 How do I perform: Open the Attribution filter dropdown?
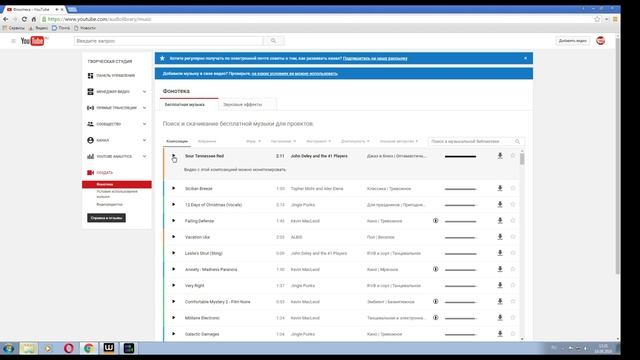click(x=399, y=141)
